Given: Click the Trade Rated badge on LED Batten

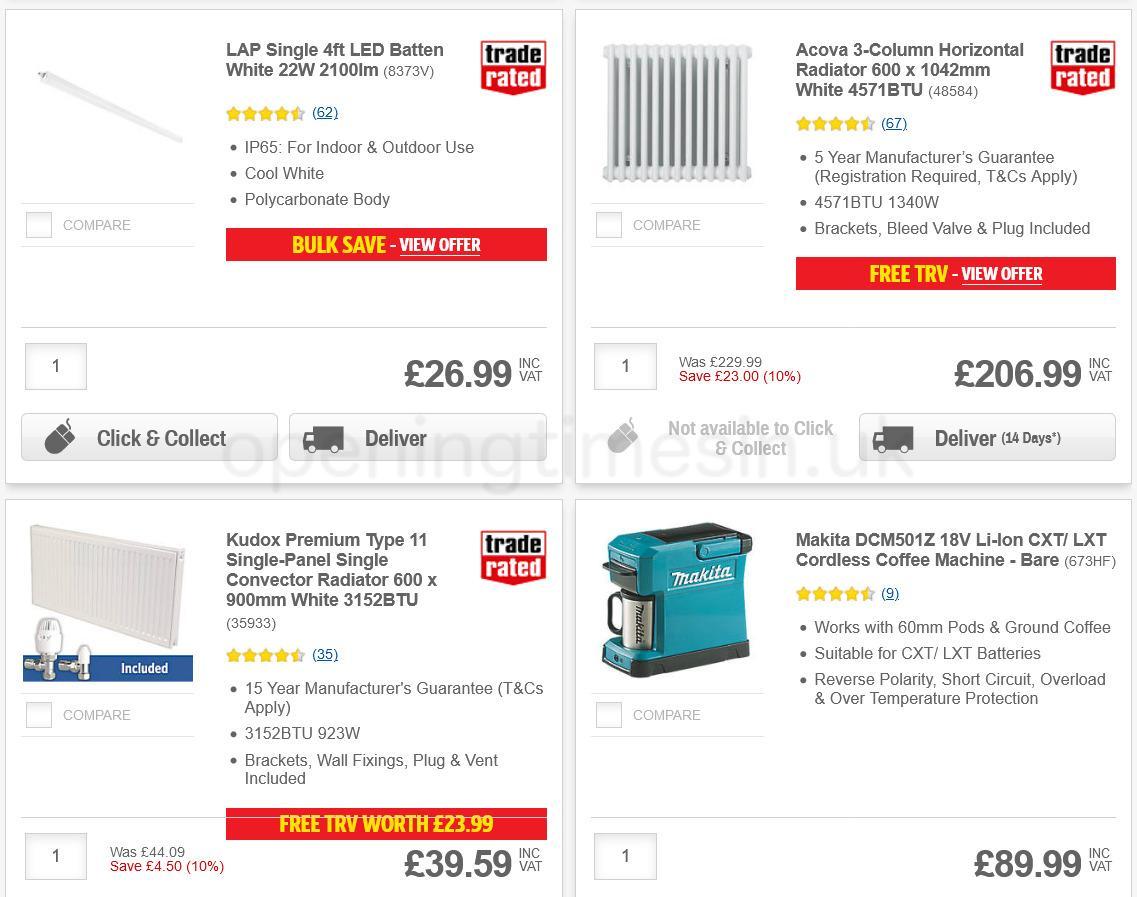Looking at the screenshot, I should [513, 66].
